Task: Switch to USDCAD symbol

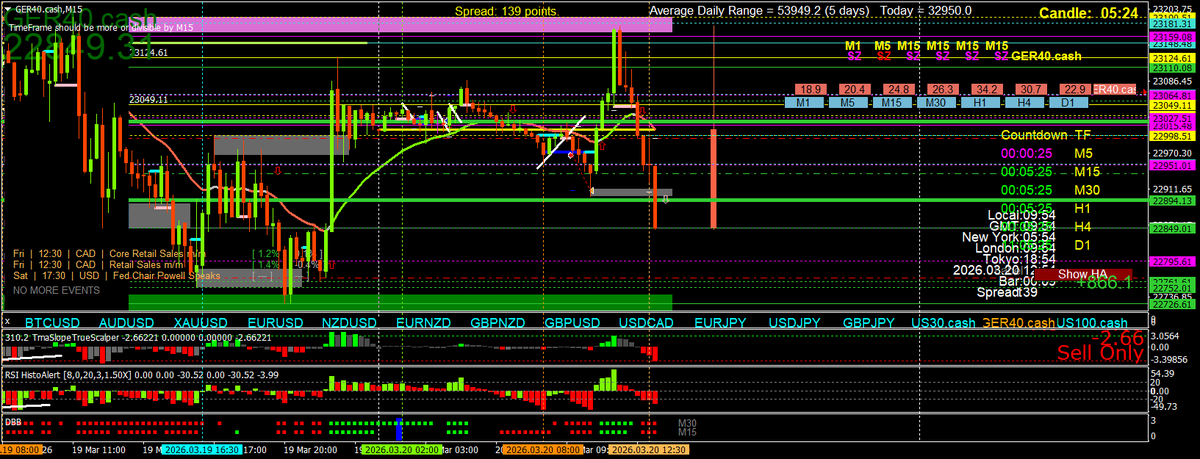Action: pos(647,323)
